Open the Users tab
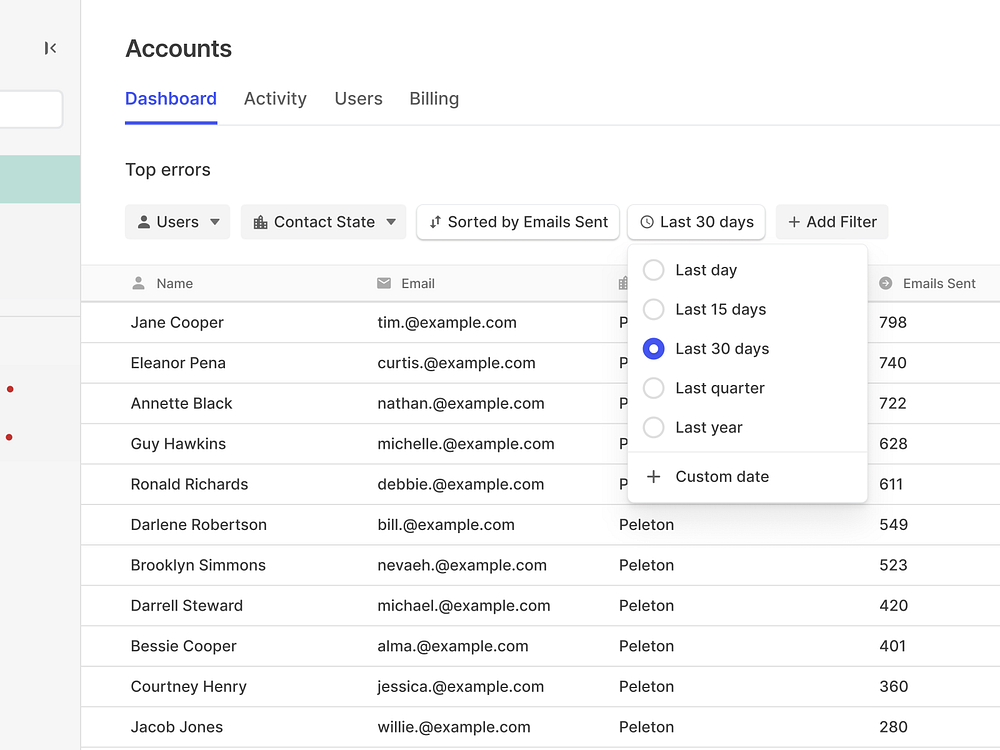This screenshot has height=750, width=1000. pyautogui.click(x=358, y=99)
